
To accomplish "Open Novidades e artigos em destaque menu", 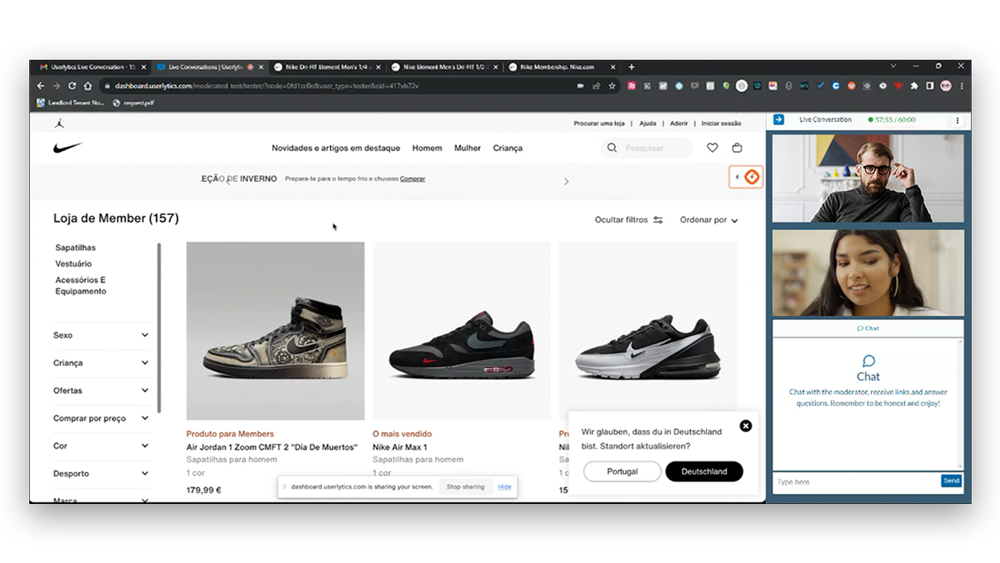I will click(335, 148).
